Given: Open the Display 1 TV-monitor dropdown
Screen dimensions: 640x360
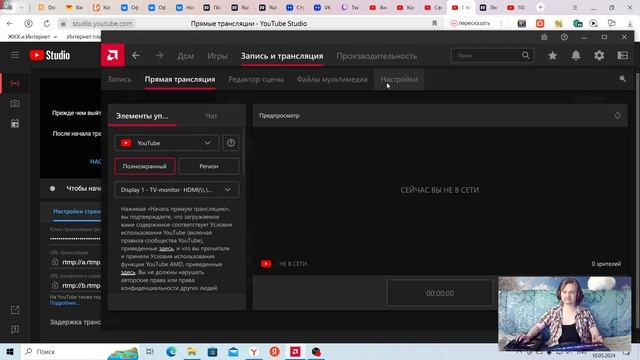Looking at the screenshot, I should (x=177, y=190).
